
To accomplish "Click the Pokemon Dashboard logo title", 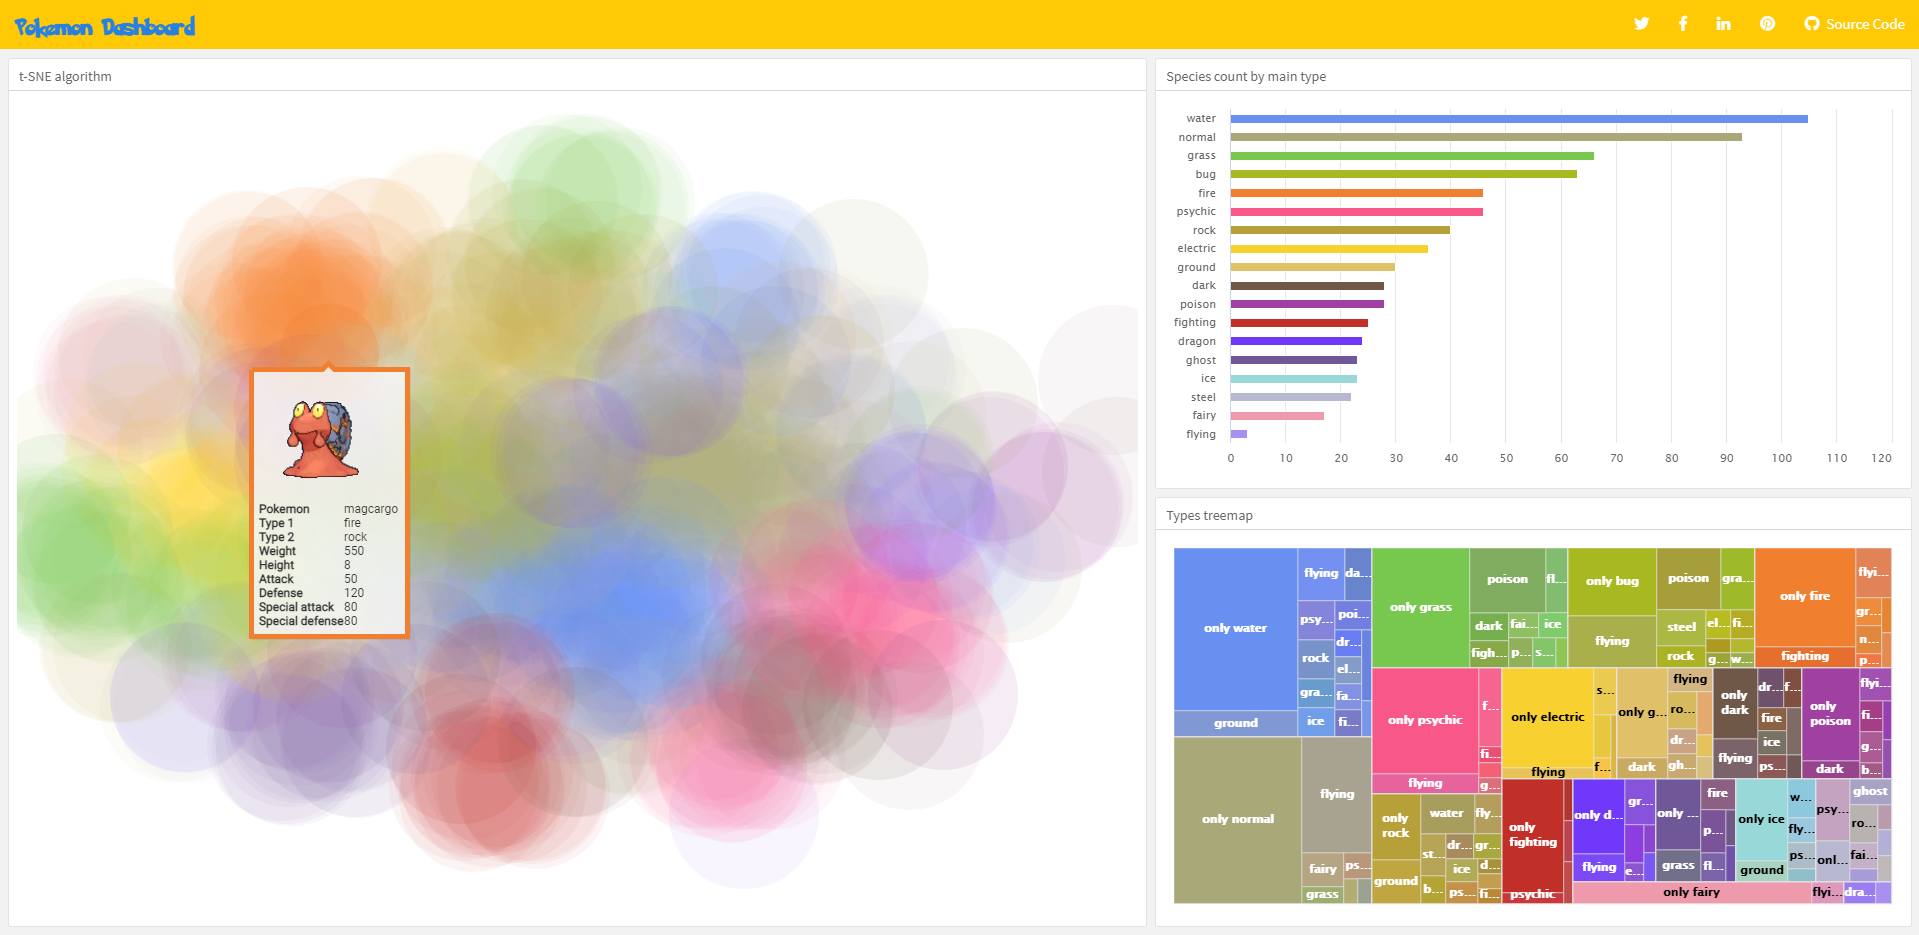I will tap(105, 27).
